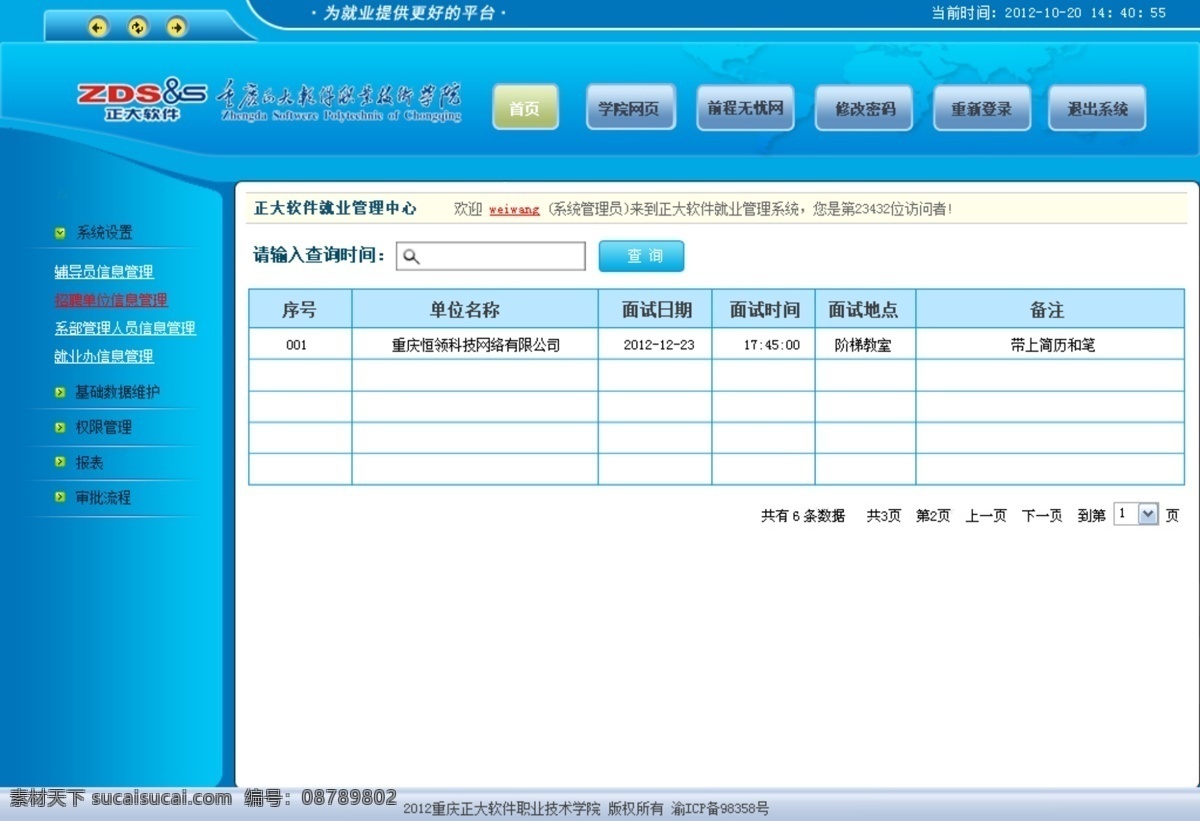This screenshot has height=821, width=1200.
Task: Click the yellow forward arrow icon
Action: click(x=177, y=27)
